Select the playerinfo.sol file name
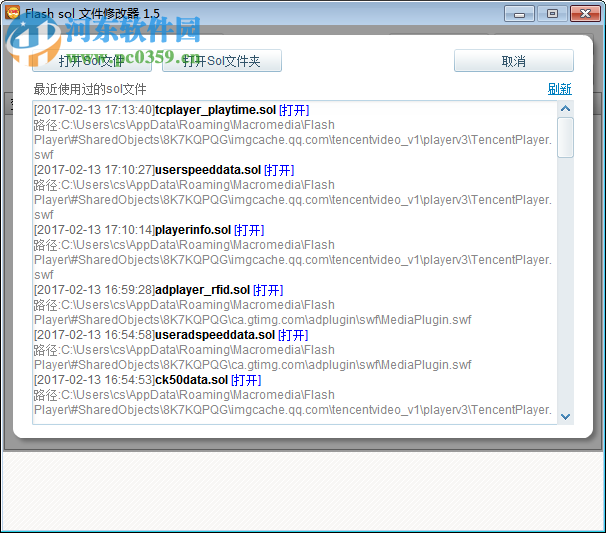The width and height of the screenshot is (606, 533). pos(193,230)
